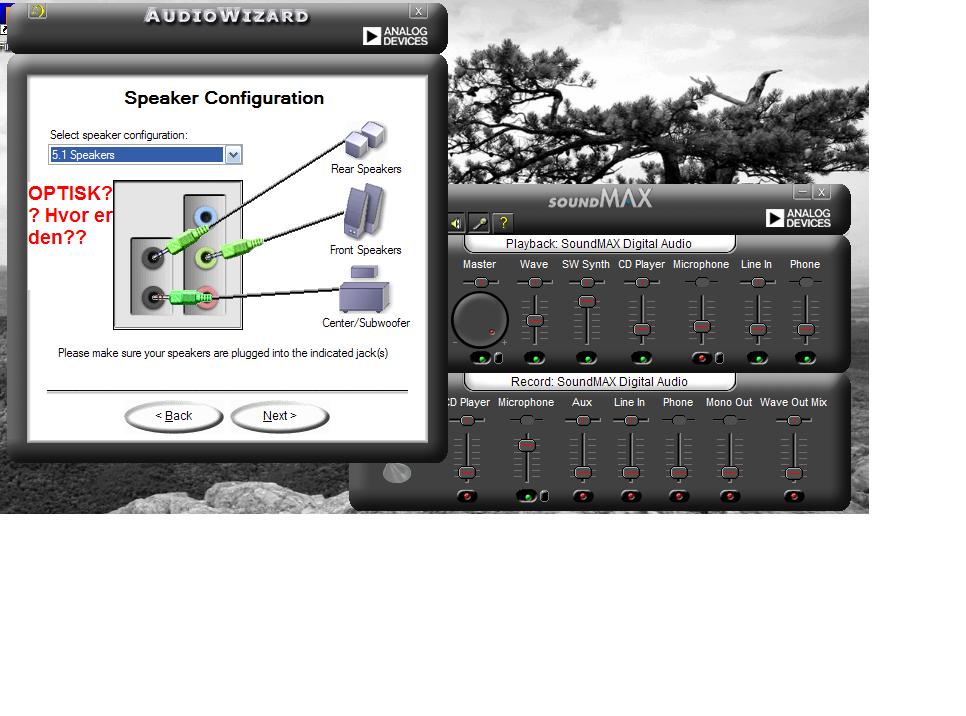Unmute playback Microphone red LED

click(x=702, y=358)
